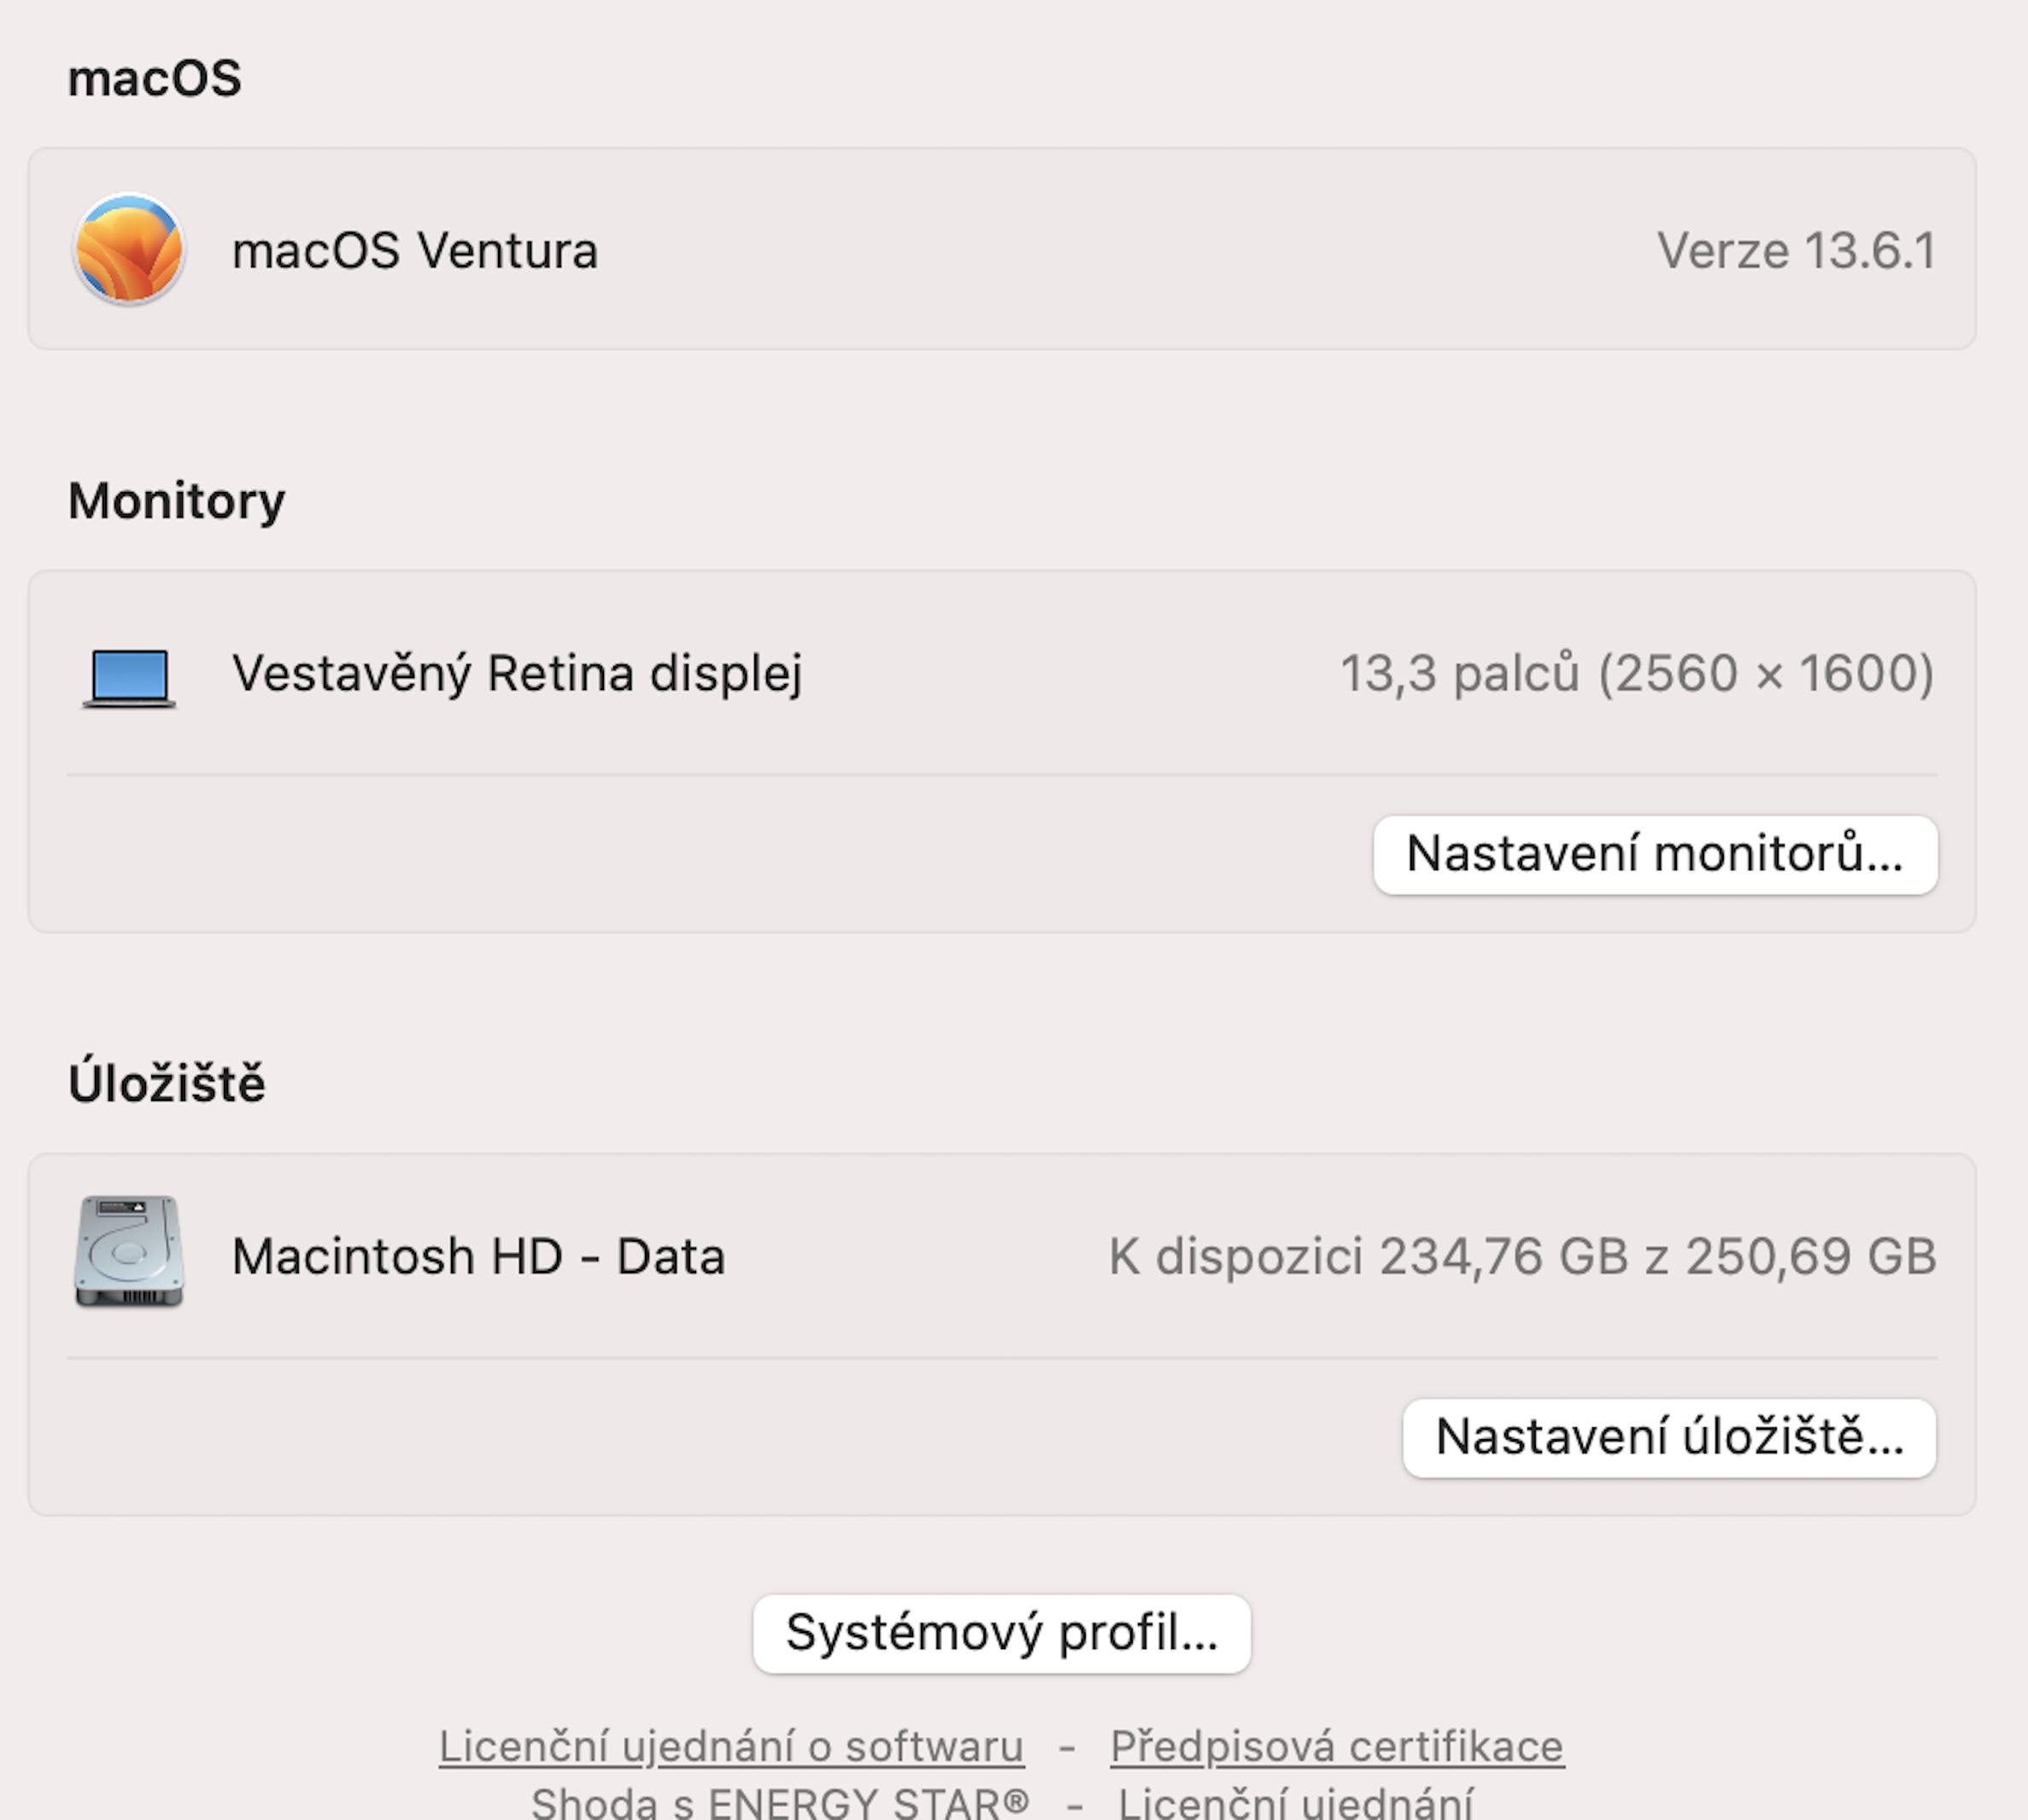Click empty space left of Nastavení monitorů
2028x1820 pixels.
pyautogui.click(x=700, y=854)
